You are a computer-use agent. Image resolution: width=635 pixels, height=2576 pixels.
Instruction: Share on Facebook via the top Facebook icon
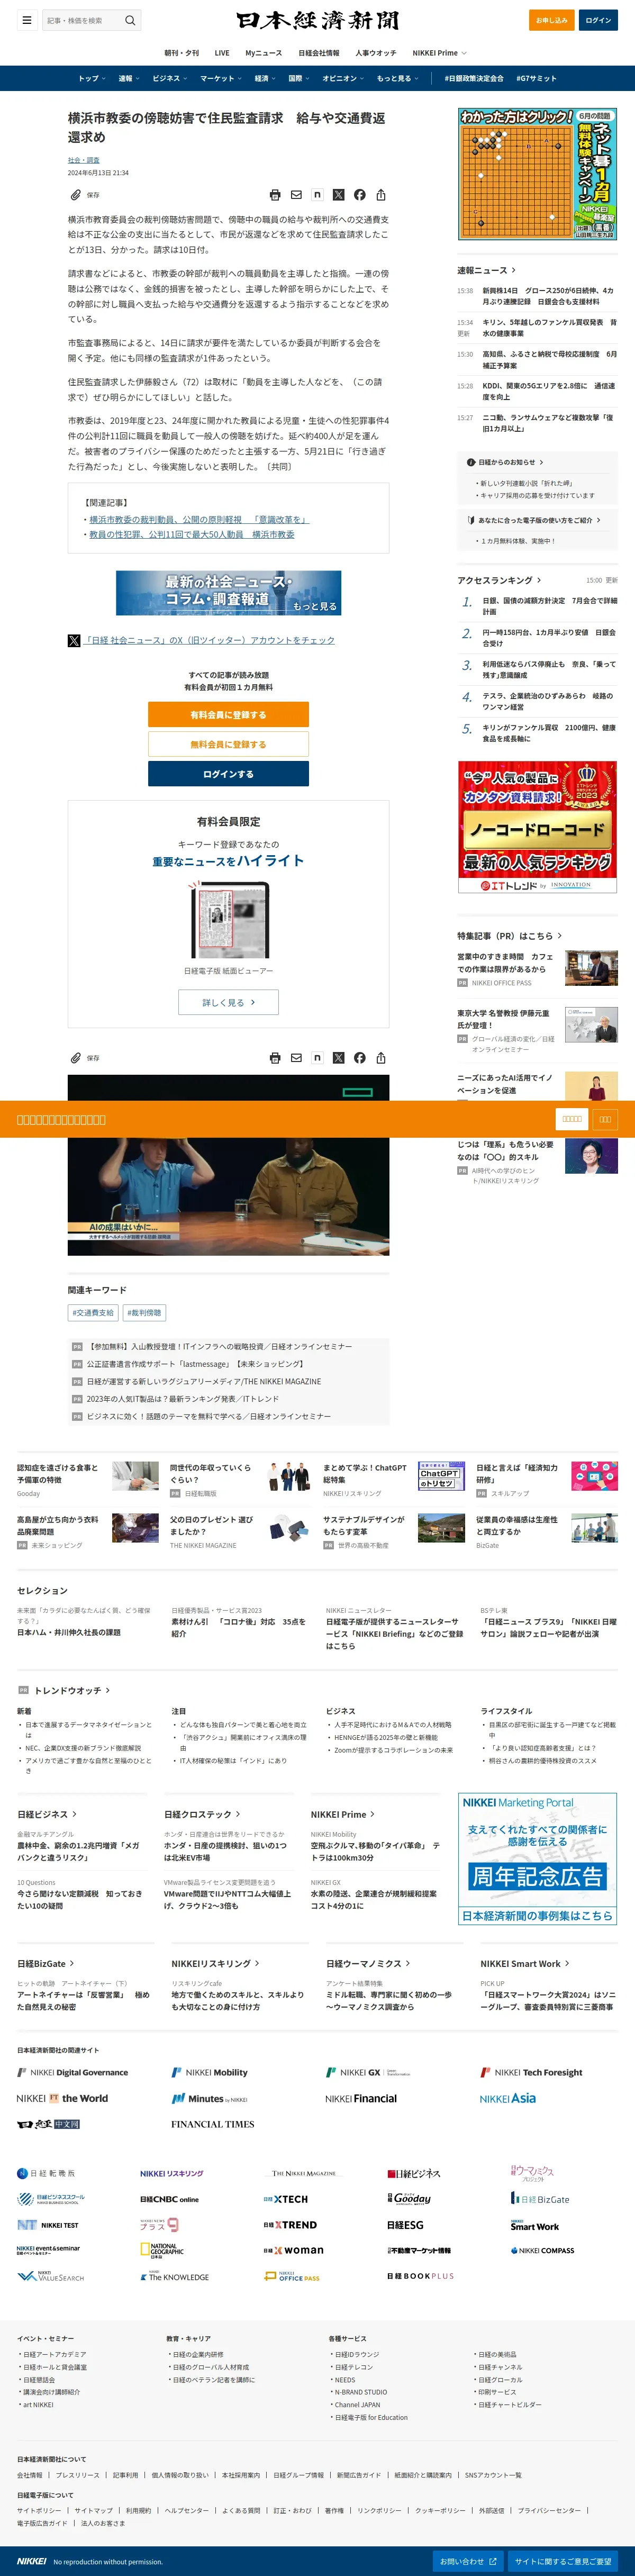[359, 195]
